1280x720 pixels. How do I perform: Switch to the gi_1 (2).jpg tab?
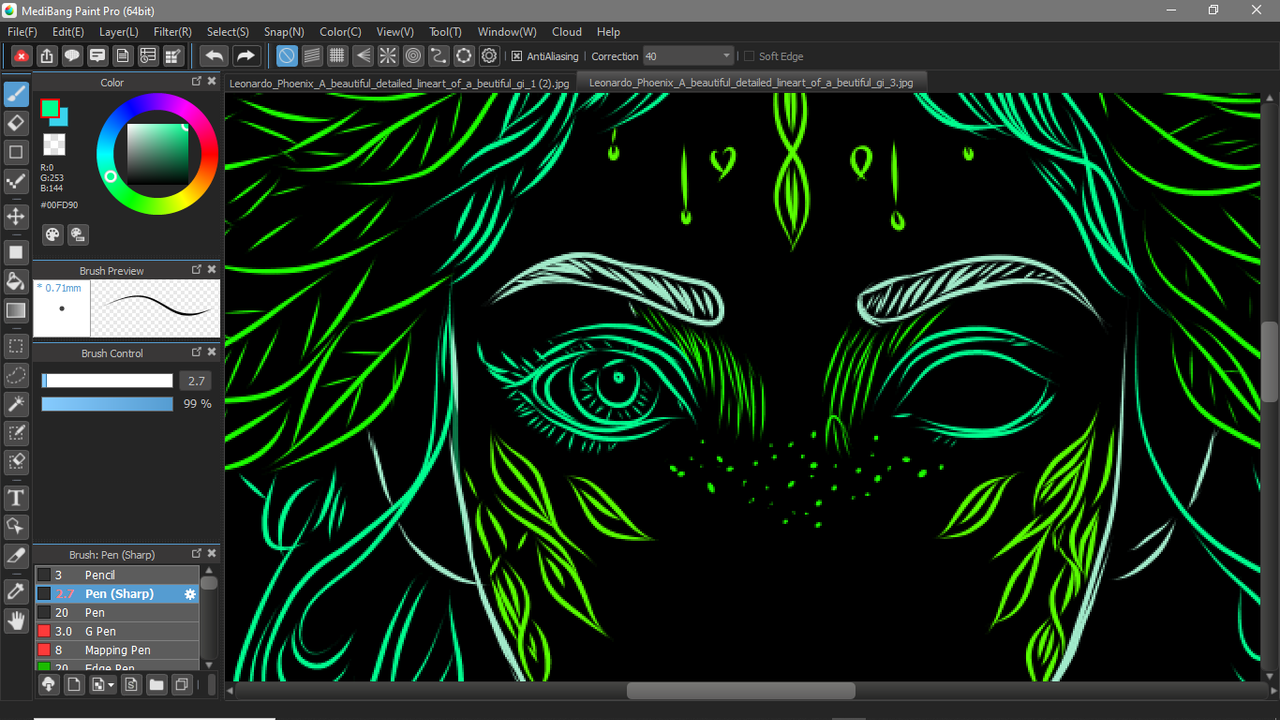tap(399, 83)
